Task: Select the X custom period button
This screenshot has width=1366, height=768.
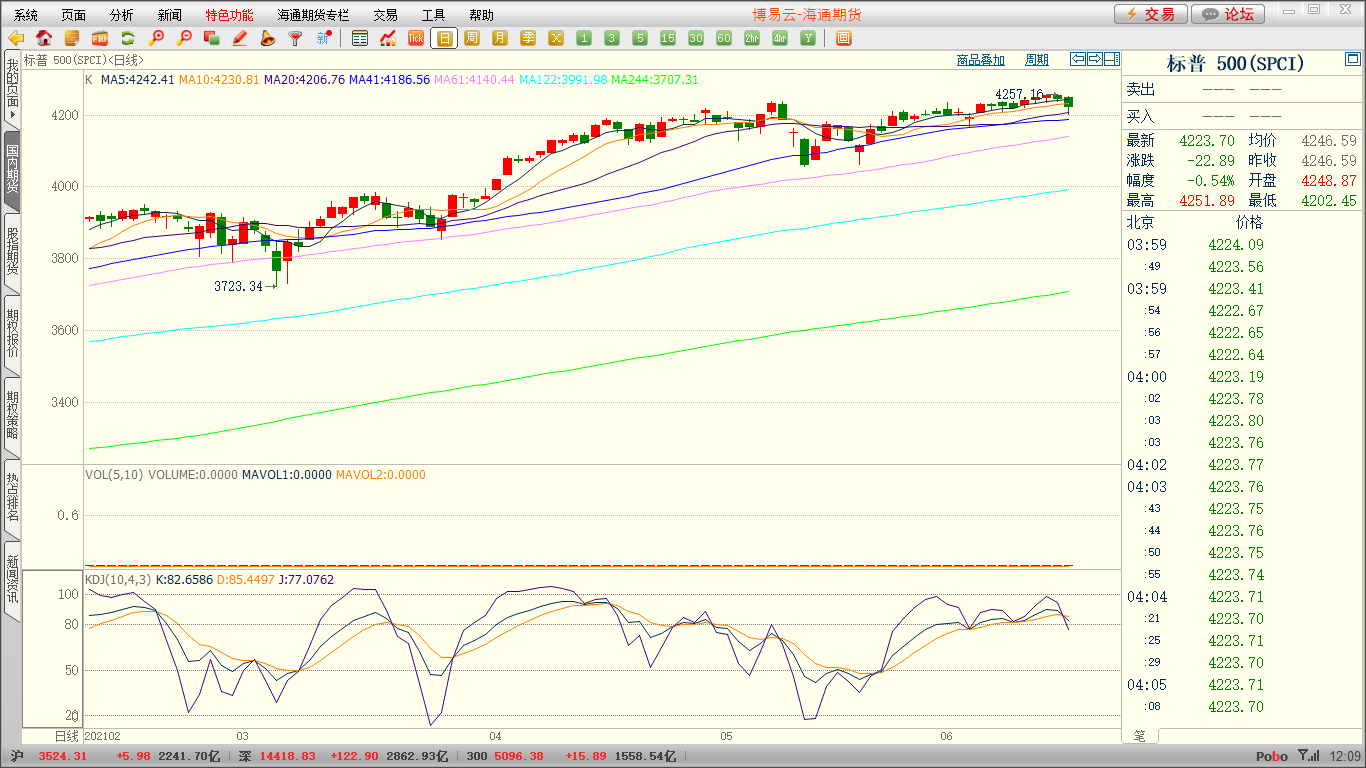Action: point(556,39)
